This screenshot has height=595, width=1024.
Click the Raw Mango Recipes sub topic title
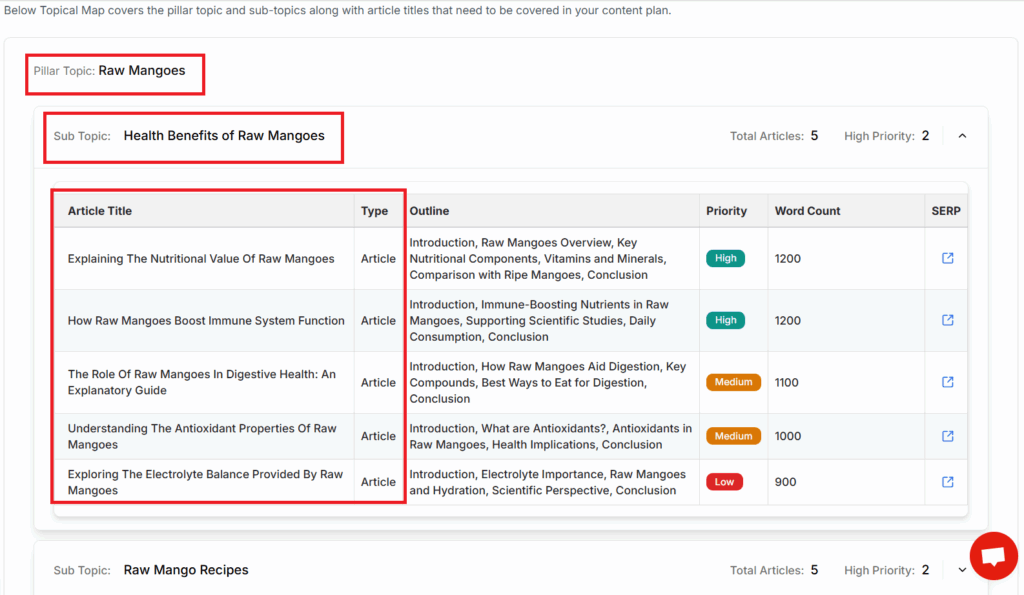pos(186,570)
